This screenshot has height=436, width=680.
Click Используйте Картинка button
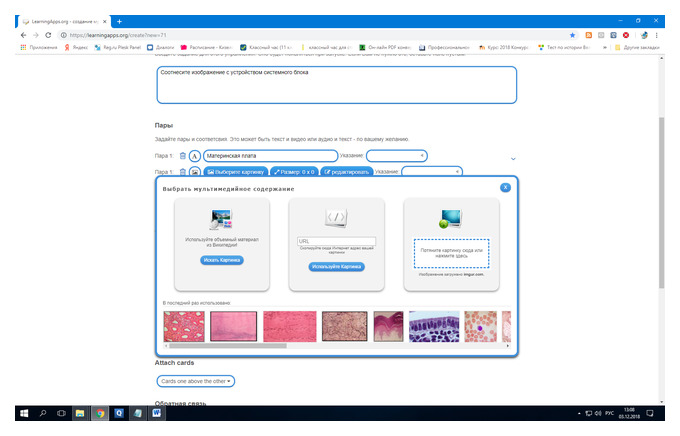tap(337, 267)
